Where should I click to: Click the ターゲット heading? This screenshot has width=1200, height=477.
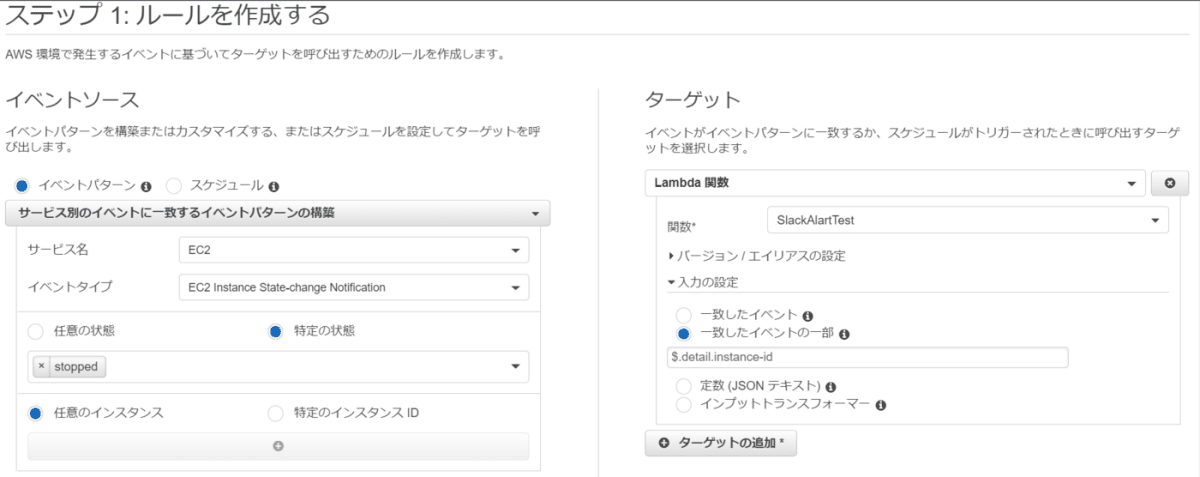[x=693, y=100]
